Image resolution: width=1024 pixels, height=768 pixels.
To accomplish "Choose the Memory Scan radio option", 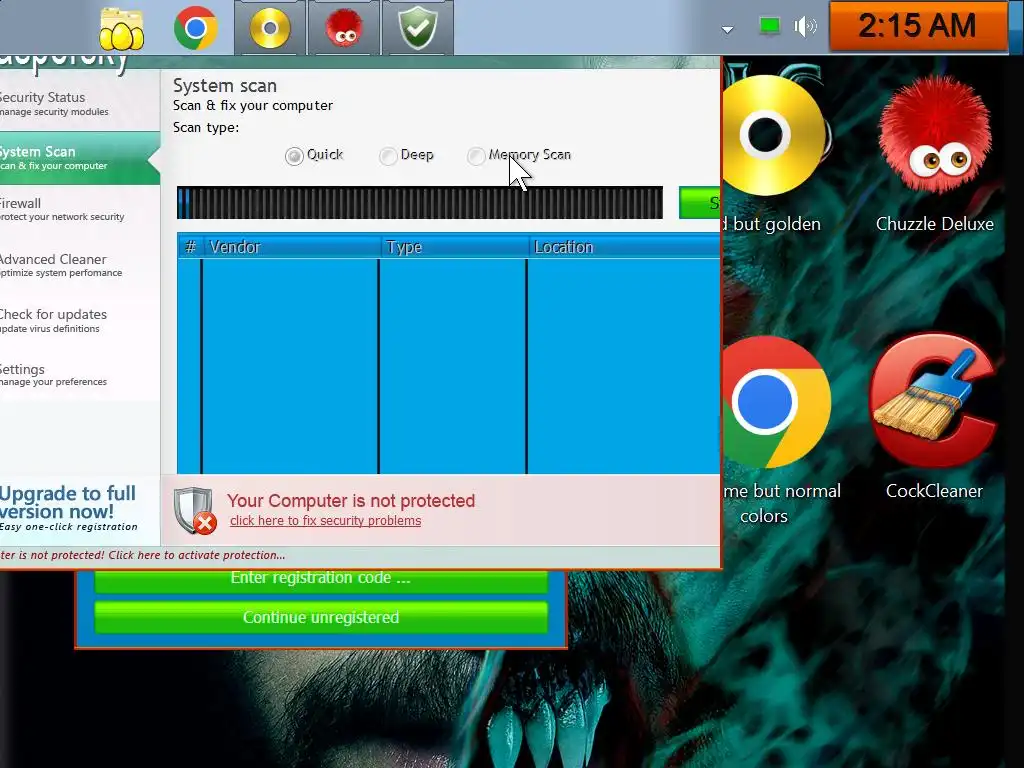I will tap(476, 155).
